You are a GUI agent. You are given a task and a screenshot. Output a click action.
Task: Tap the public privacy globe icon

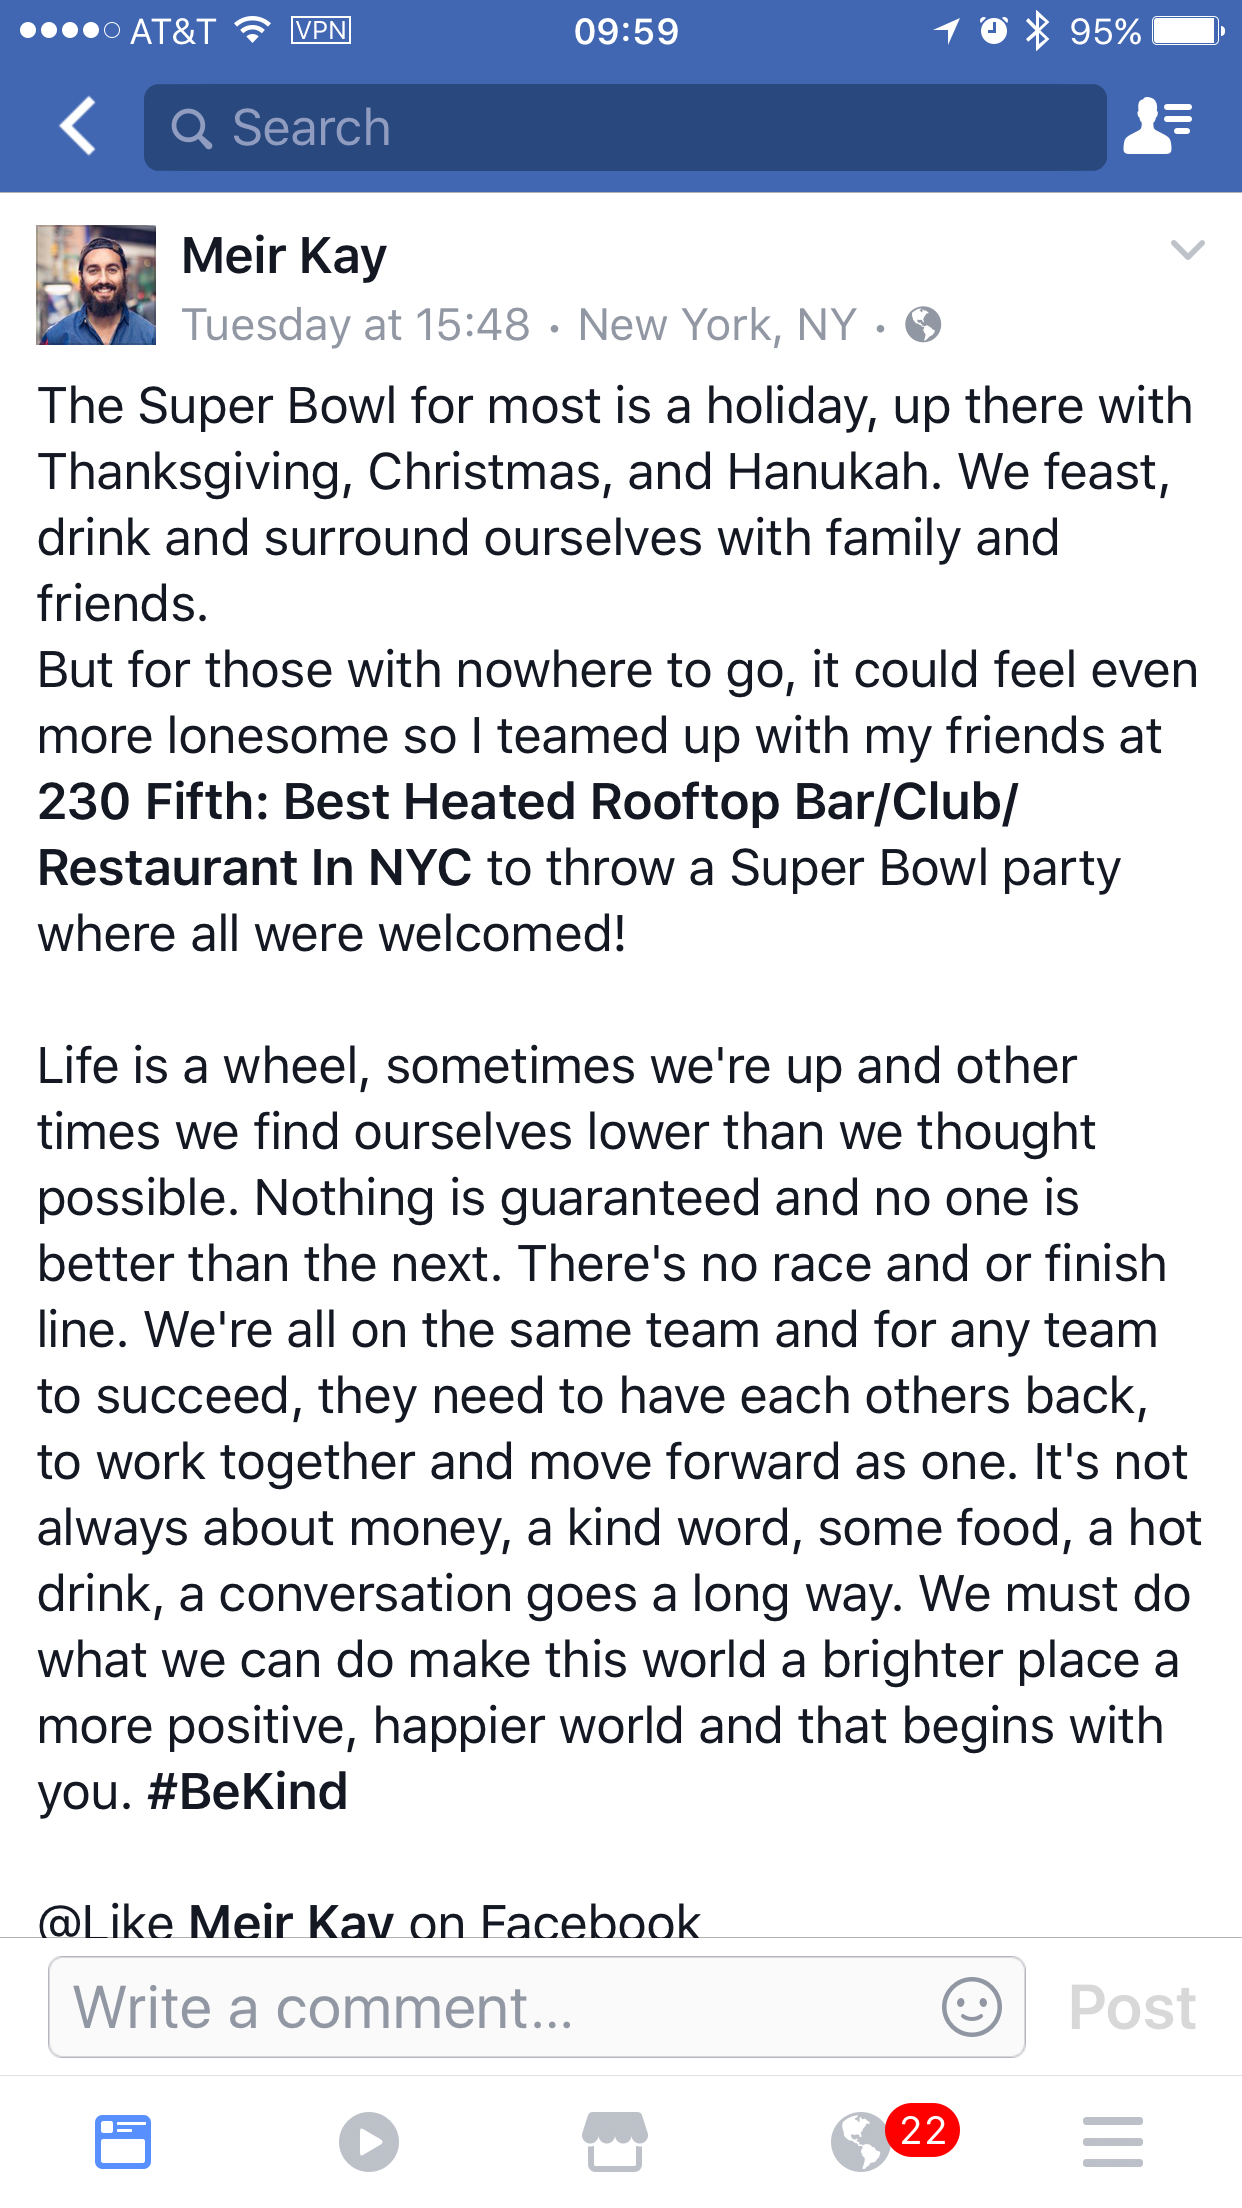point(923,325)
